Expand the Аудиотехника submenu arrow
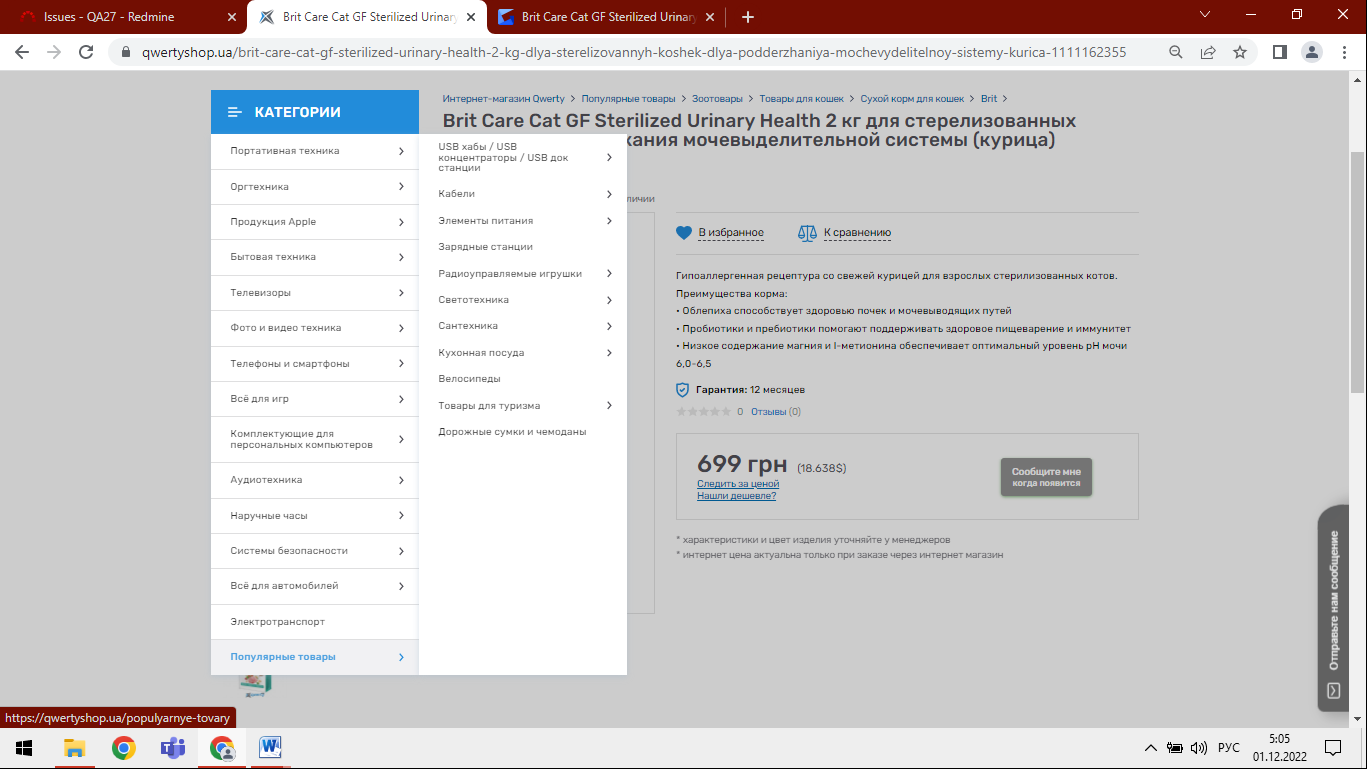The width and height of the screenshot is (1367, 769). 401,480
